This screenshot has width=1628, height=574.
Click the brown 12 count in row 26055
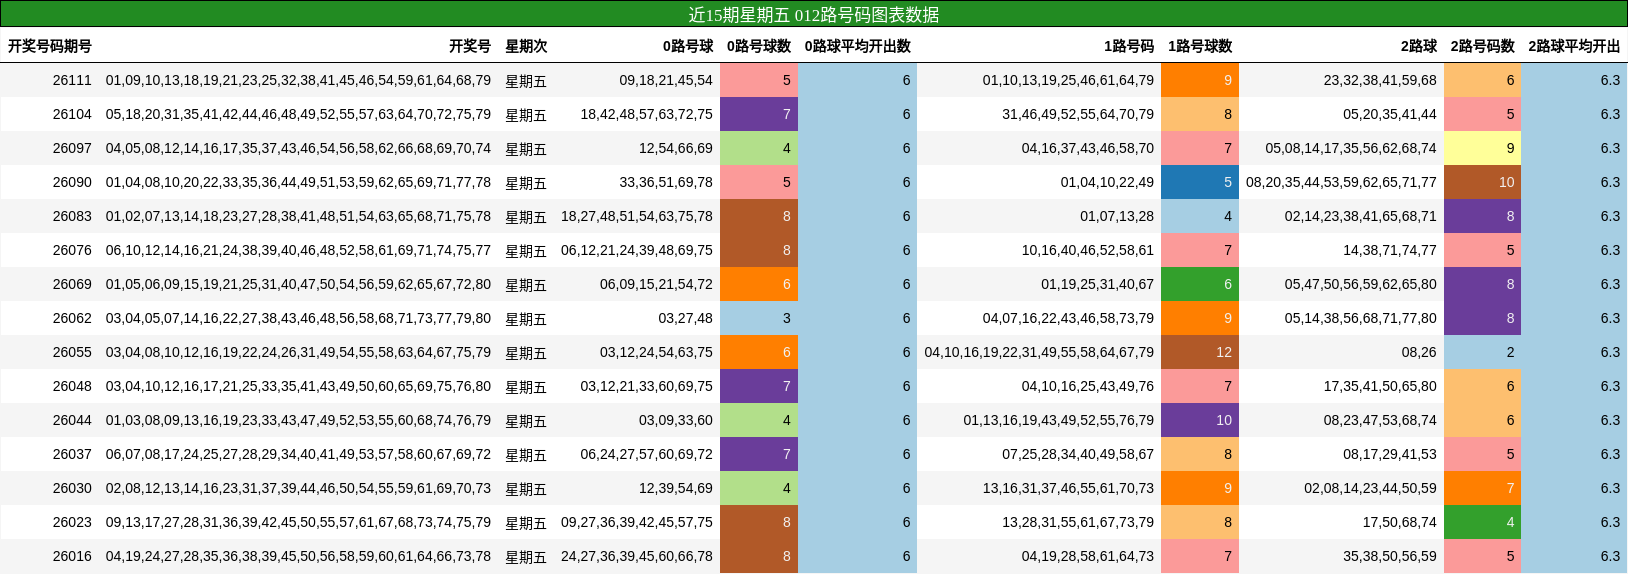pyautogui.click(x=1200, y=352)
